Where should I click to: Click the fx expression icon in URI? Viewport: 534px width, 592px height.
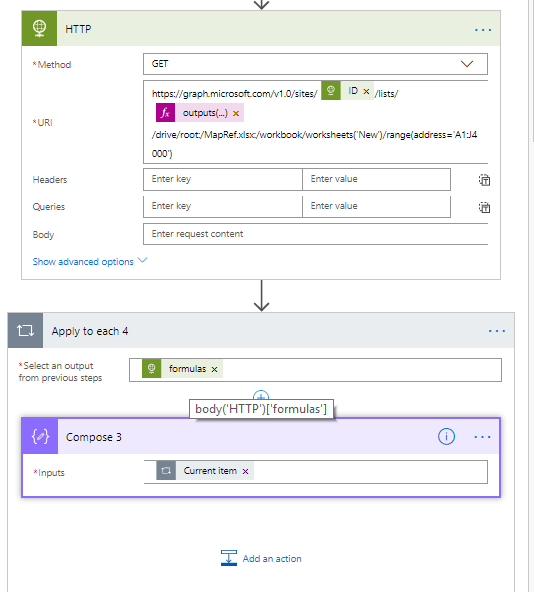165,113
